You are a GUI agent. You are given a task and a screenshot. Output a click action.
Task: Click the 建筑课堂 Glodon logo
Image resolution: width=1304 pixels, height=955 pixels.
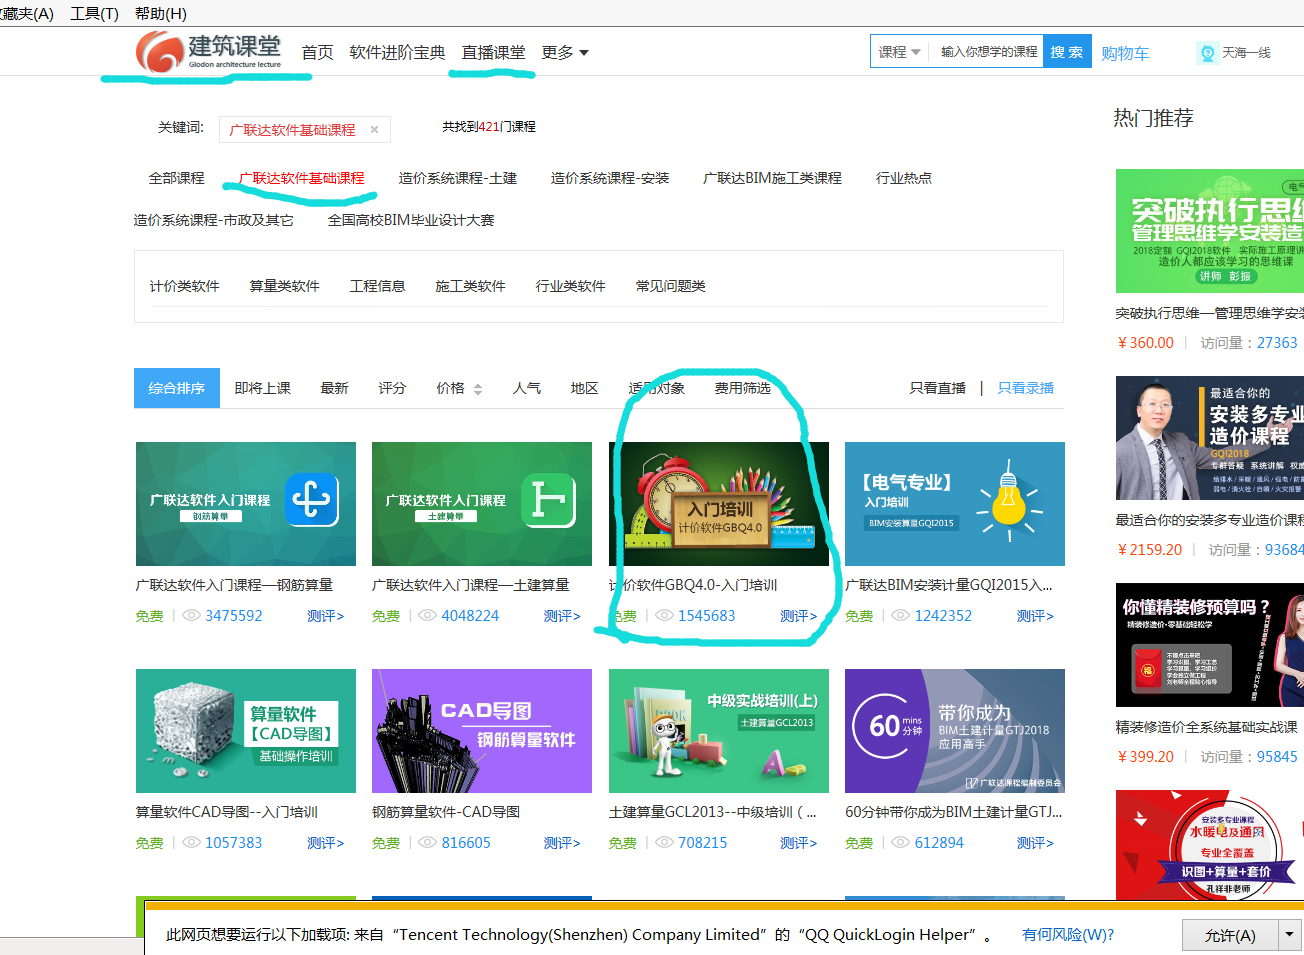click(x=209, y=51)
